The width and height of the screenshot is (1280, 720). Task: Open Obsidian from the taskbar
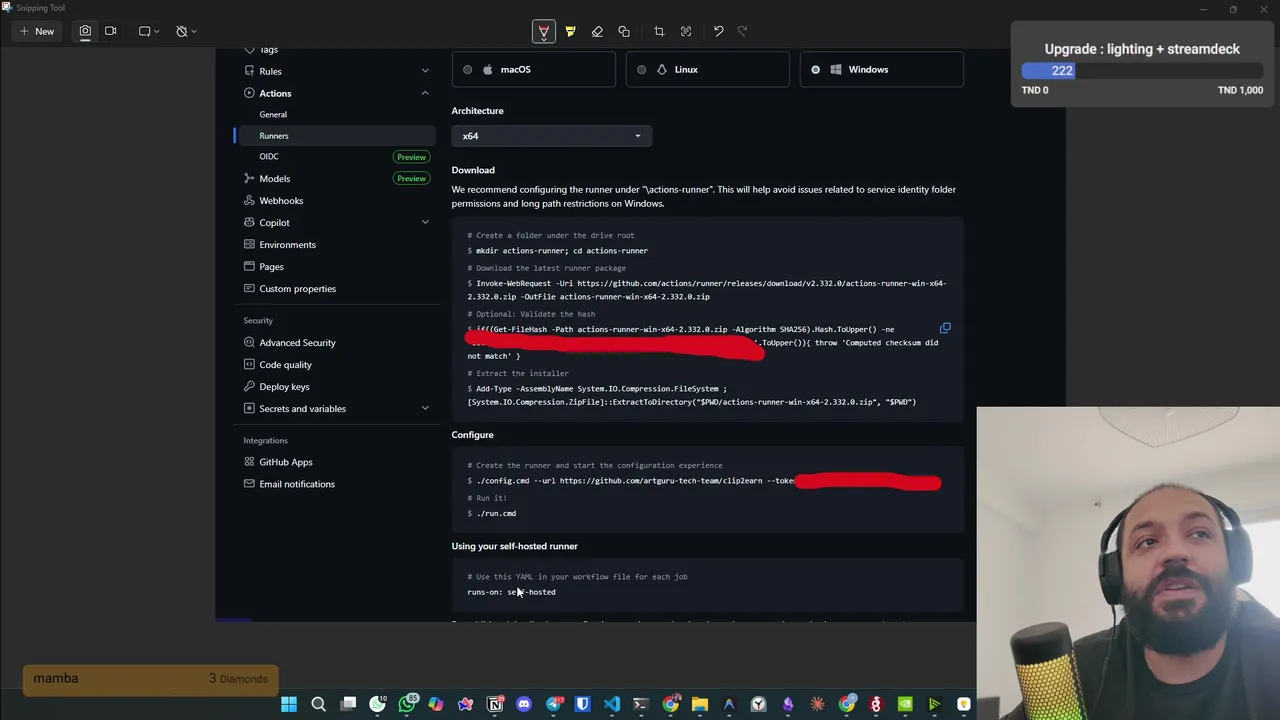click(788, 705)
